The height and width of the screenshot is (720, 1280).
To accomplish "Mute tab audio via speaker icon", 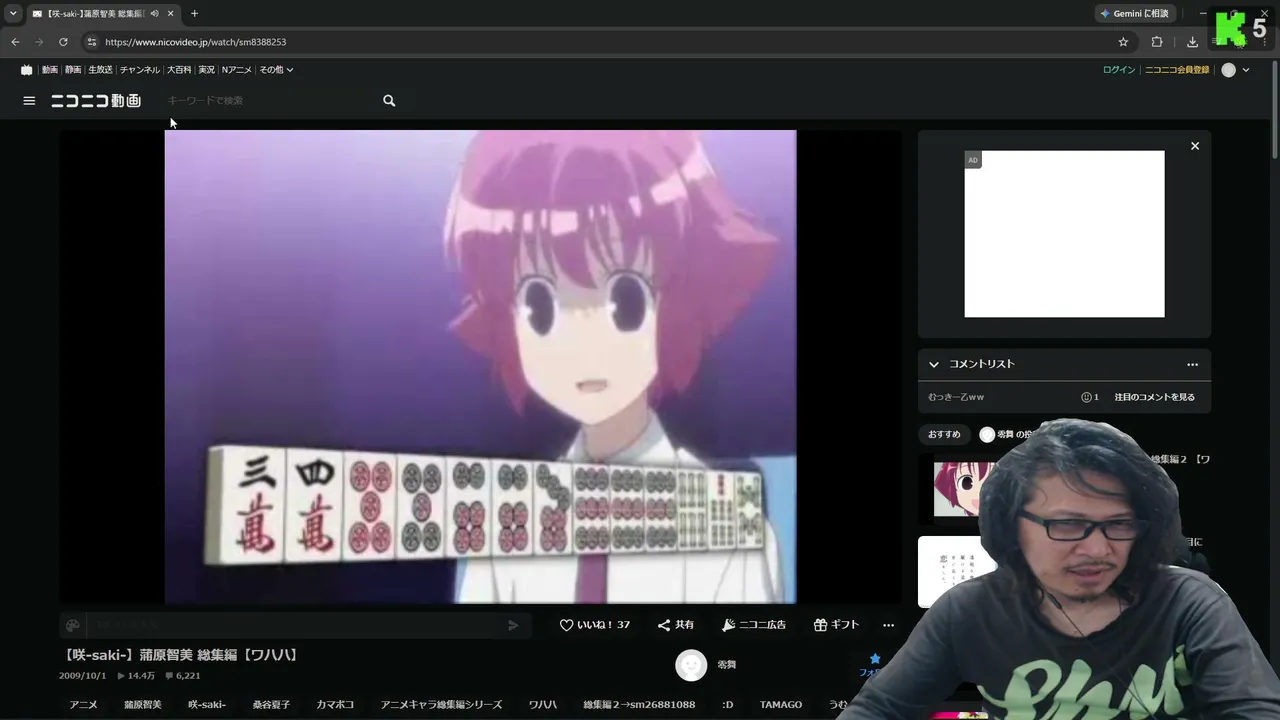I will (x=154, y=14).
